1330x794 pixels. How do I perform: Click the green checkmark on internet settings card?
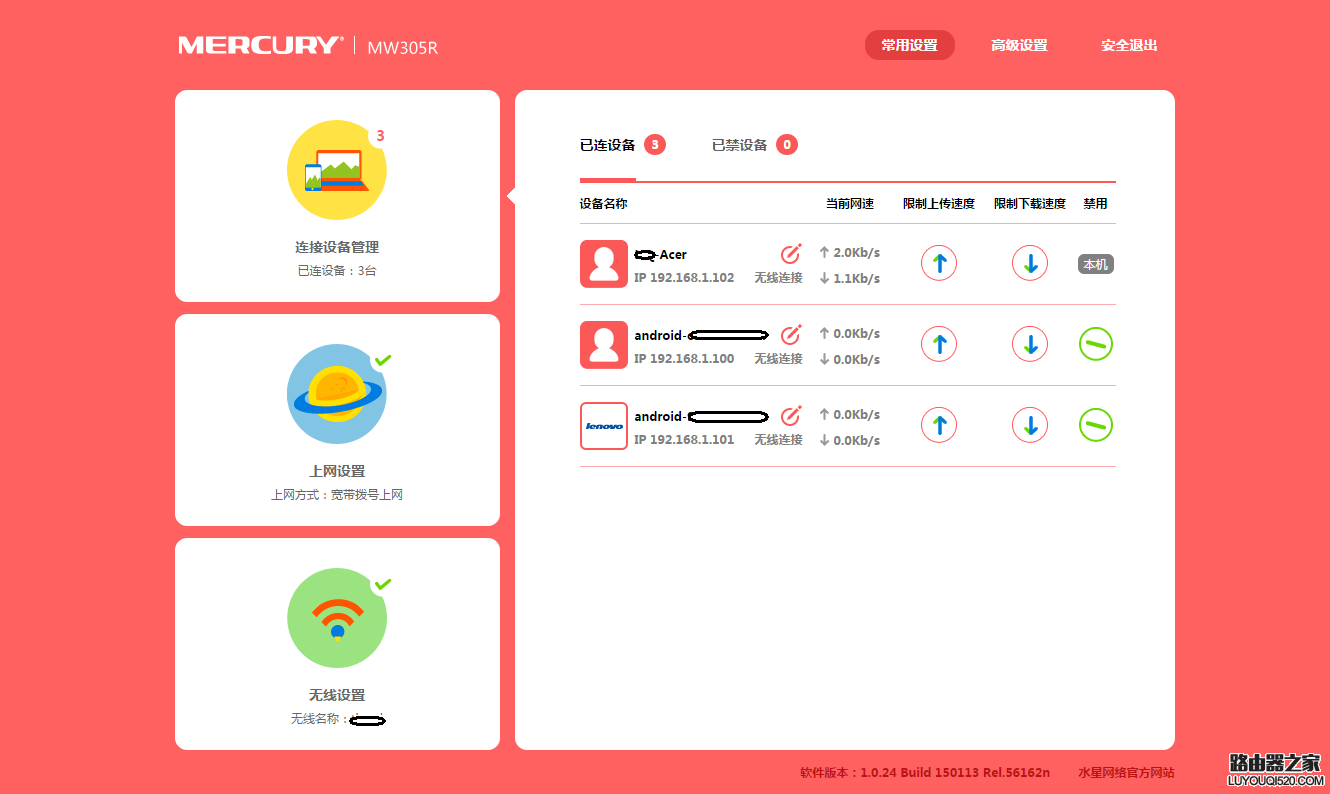[x=382, y=360]
